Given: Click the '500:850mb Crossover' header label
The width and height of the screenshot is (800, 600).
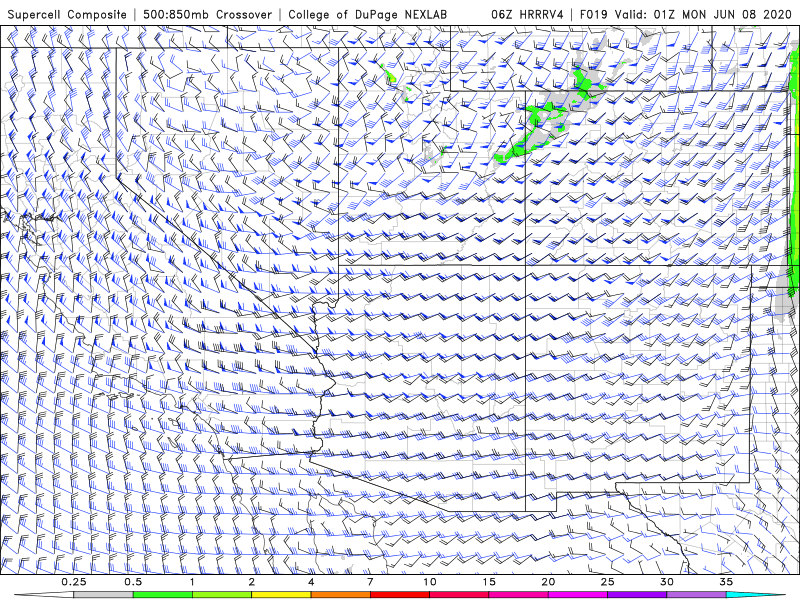Looking at the screenshot, I should [207, 14].
